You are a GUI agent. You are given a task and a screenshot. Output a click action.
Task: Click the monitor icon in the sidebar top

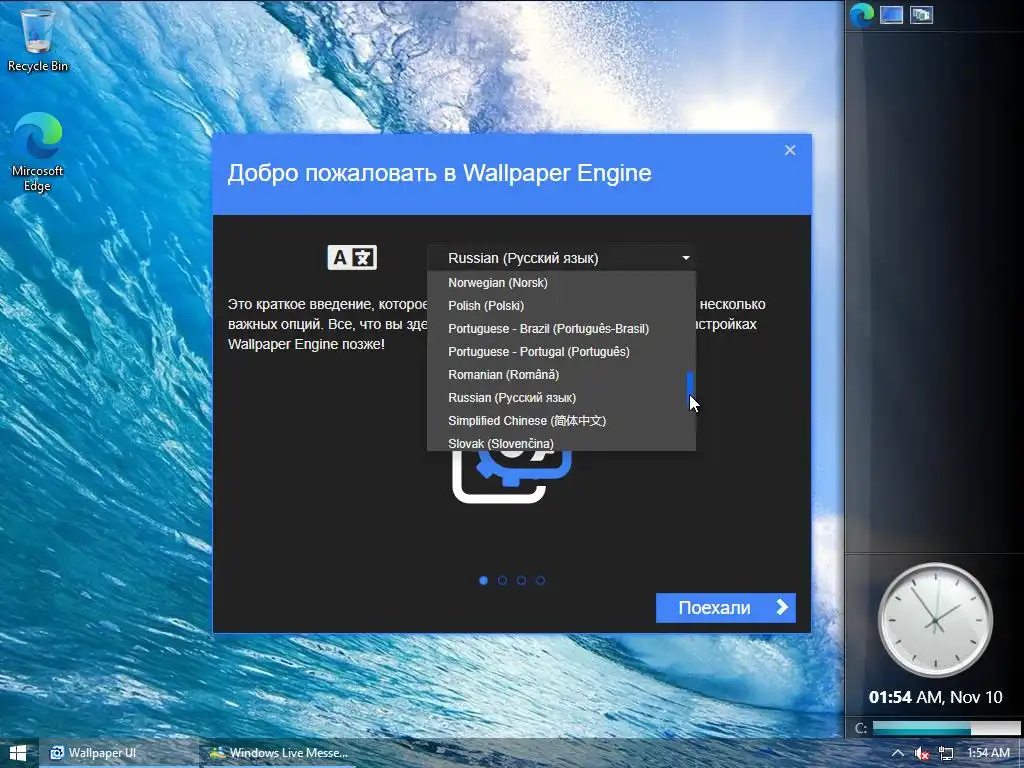(891, 14)
